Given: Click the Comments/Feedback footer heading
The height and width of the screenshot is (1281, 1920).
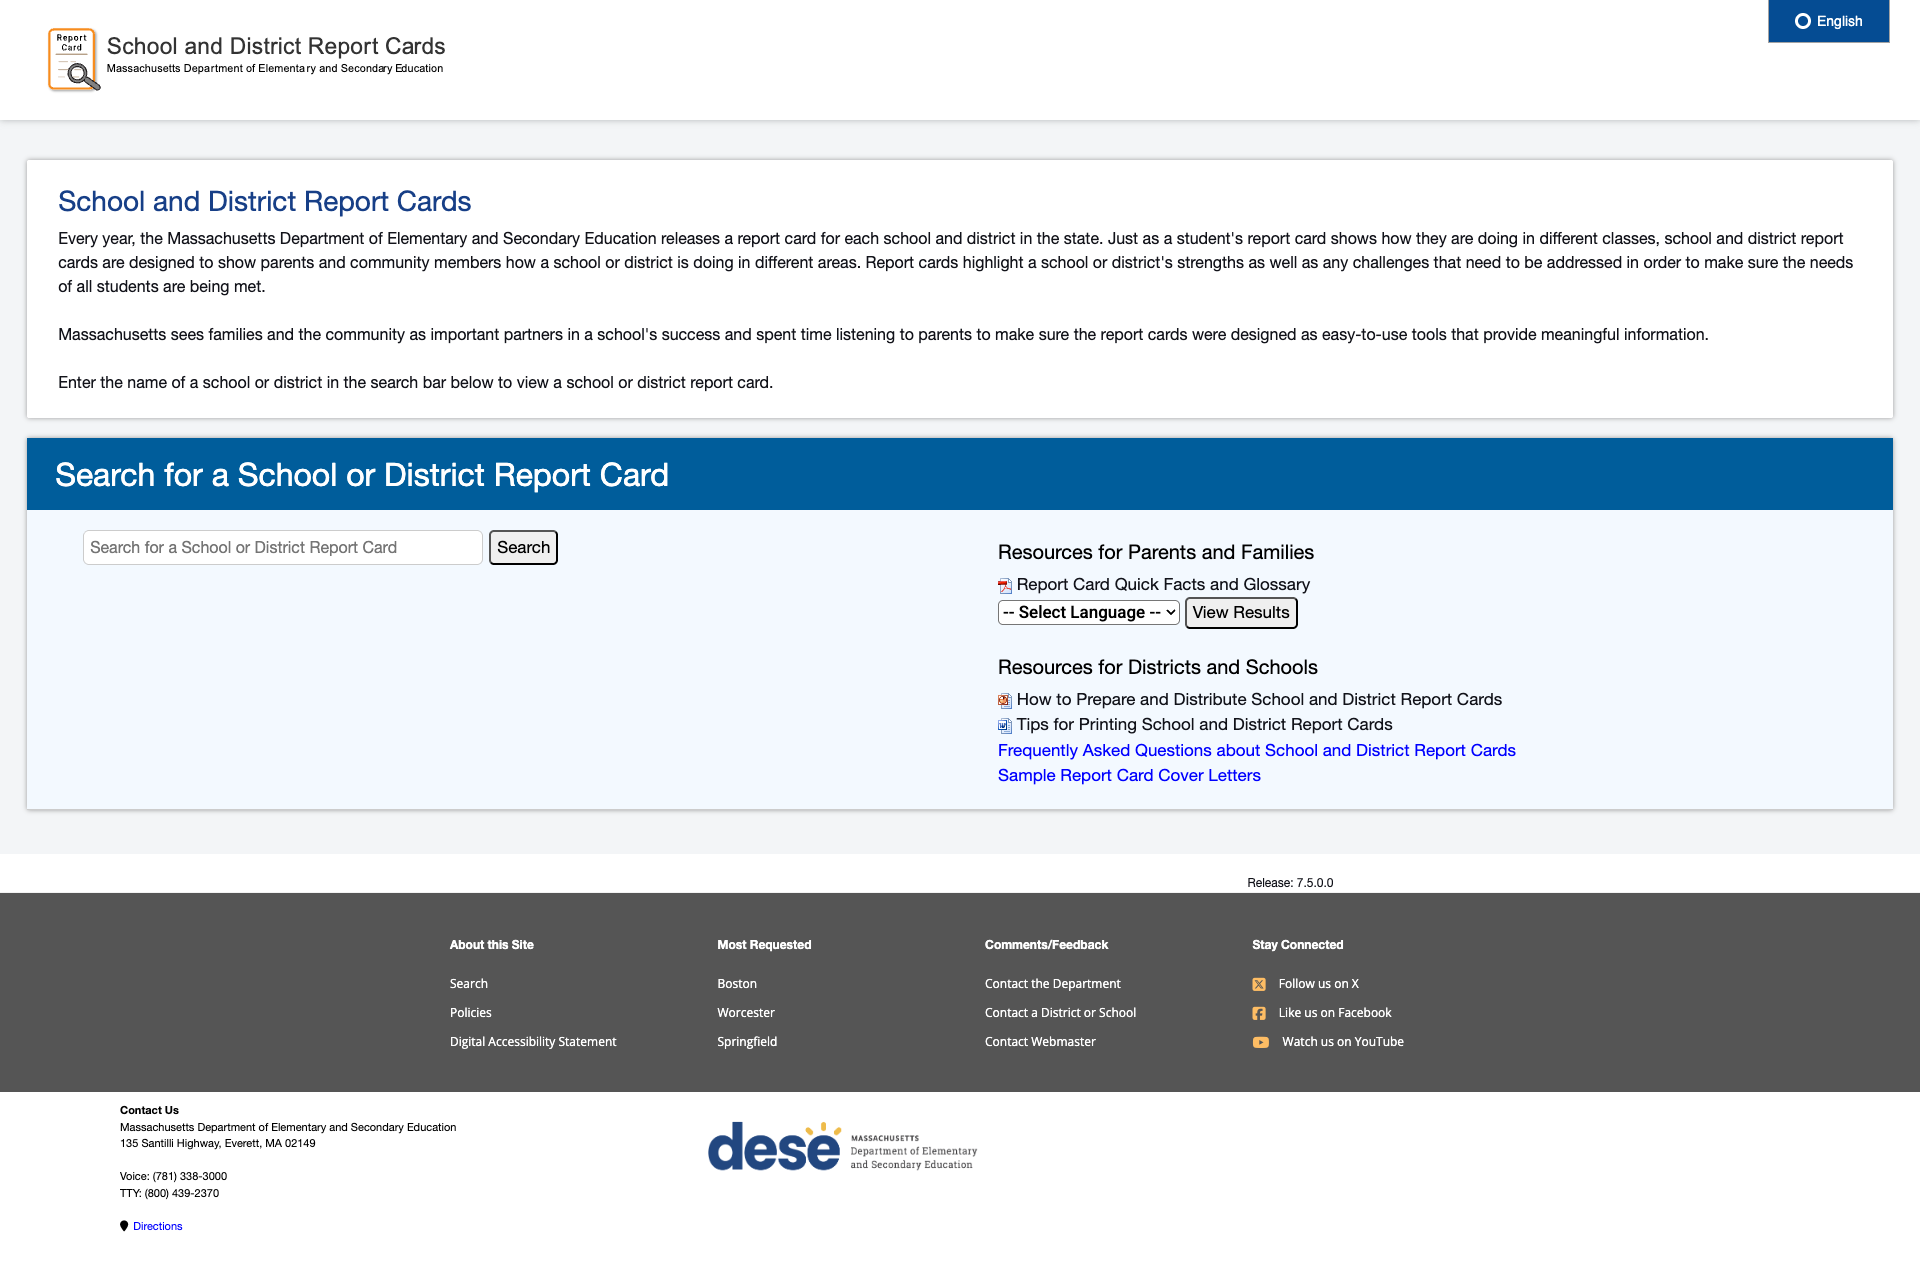Looking at the screenshot, I should point(1046,945).
